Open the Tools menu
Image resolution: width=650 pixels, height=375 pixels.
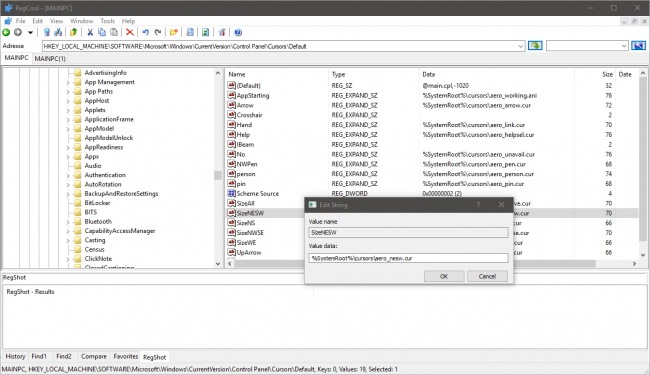[107, 21]
